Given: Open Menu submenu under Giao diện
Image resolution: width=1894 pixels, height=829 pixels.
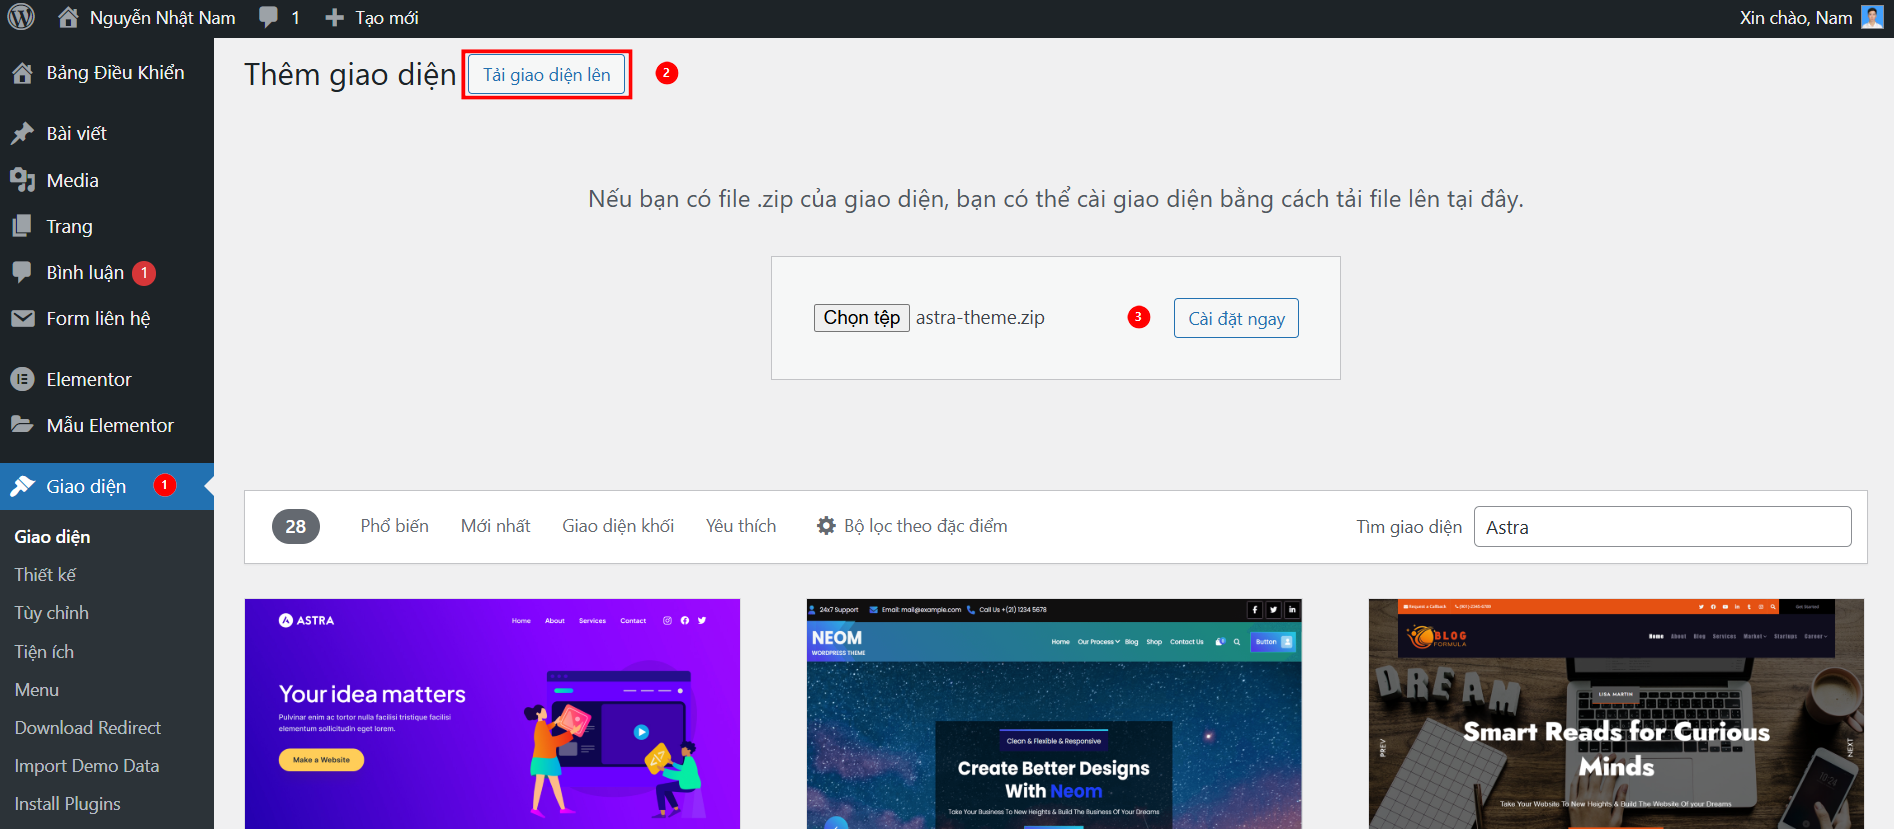Looking at the screenshot, I should [x=37, y=690].
